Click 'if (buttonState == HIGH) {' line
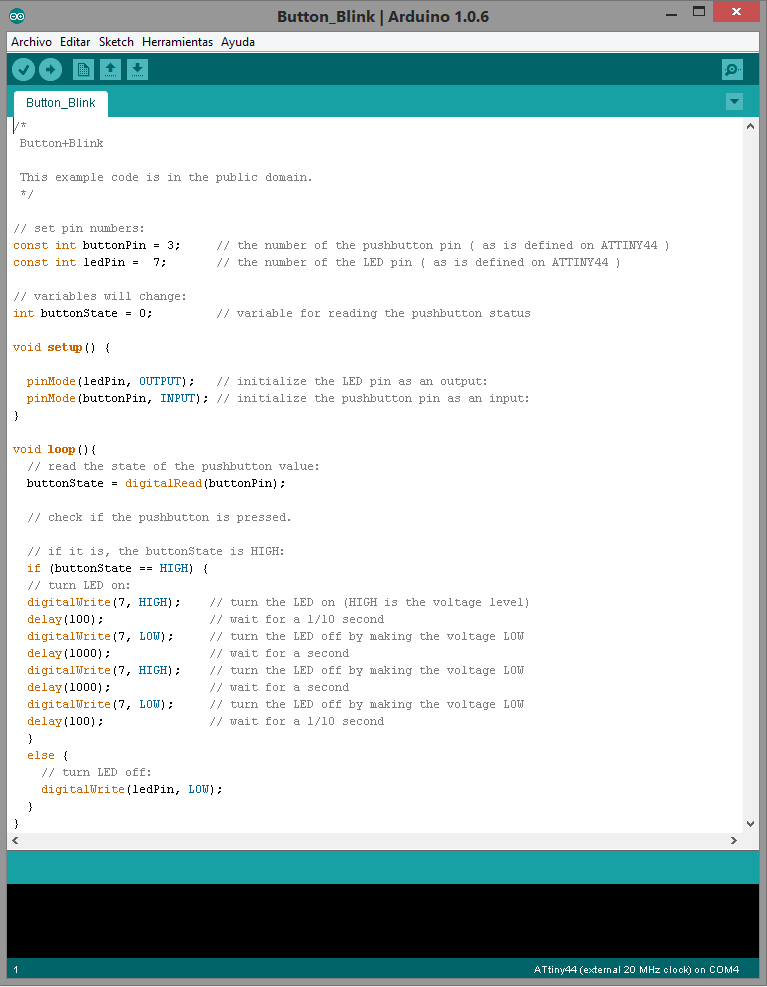This screenshot has width=767, height=987. coord(118,568)
